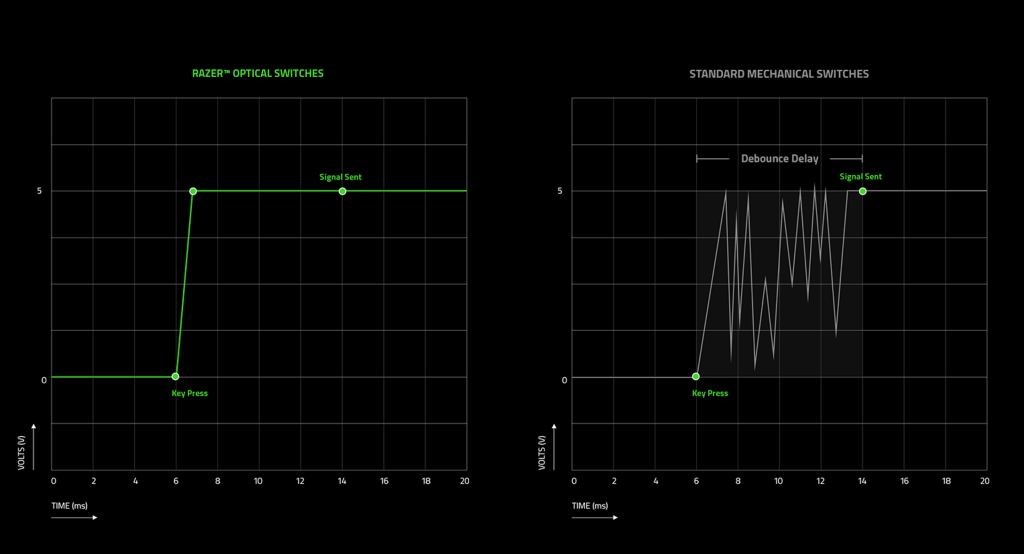
Task: Click x-axis value "14" on optical chart
Action: [342, 481]
